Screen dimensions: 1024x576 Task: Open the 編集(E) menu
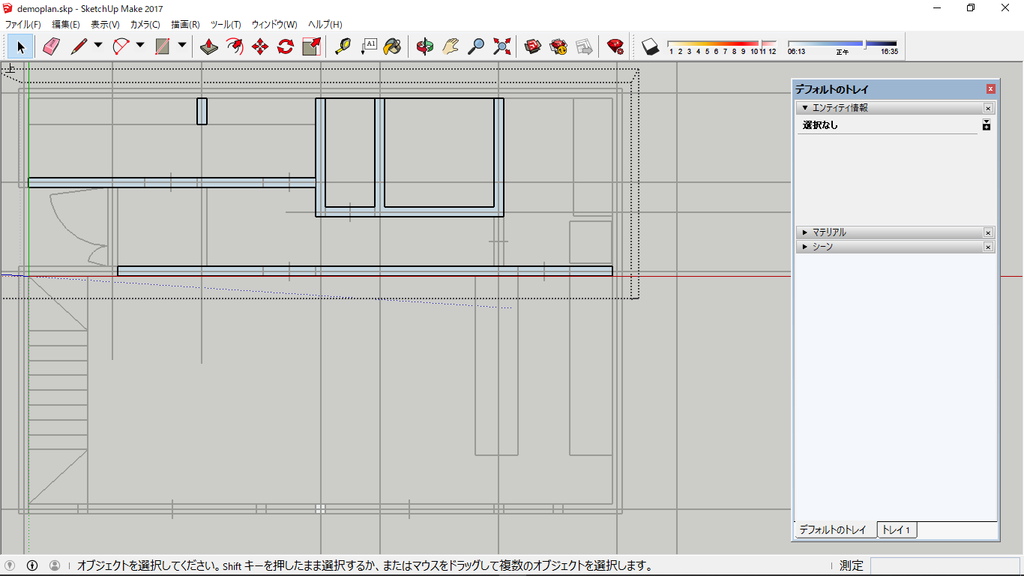coord(66,24)
